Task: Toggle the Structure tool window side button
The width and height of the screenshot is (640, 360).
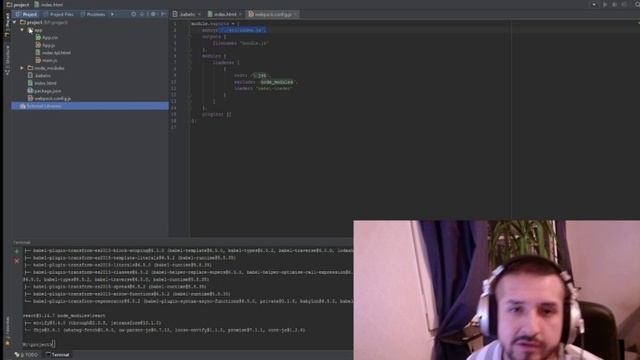Action: pyautogui.click(x=7, y=60)
